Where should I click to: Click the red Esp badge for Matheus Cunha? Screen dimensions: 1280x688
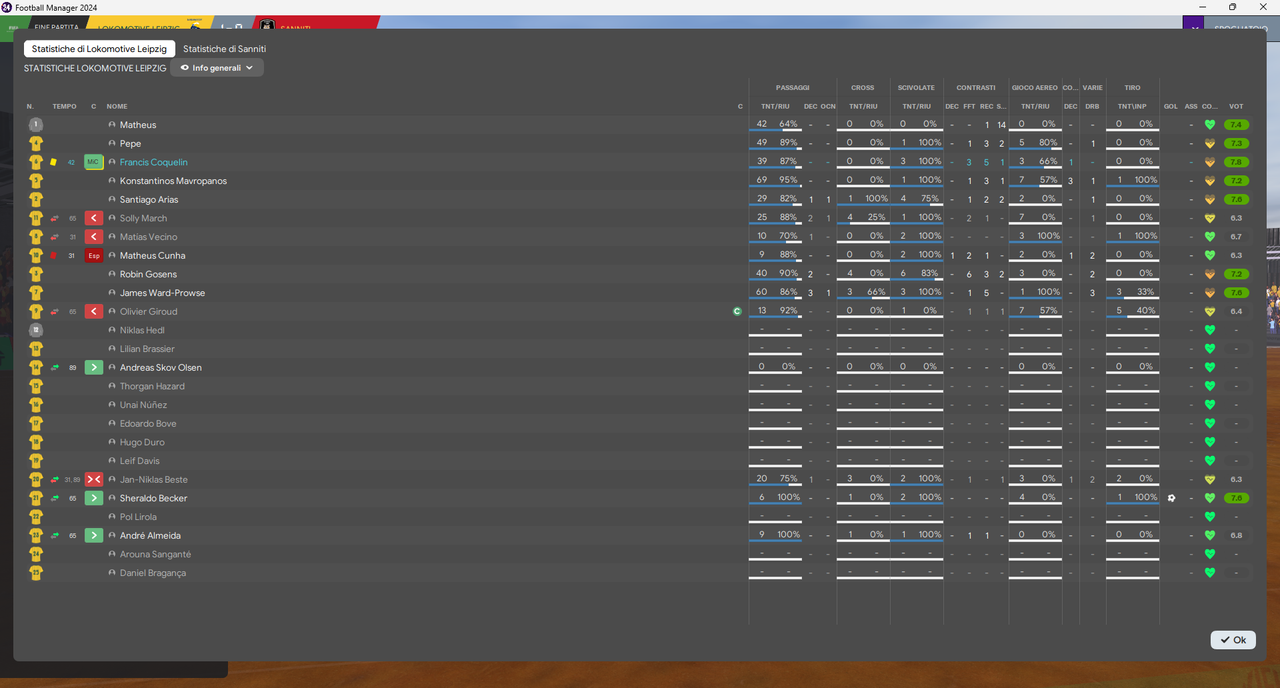94,256
